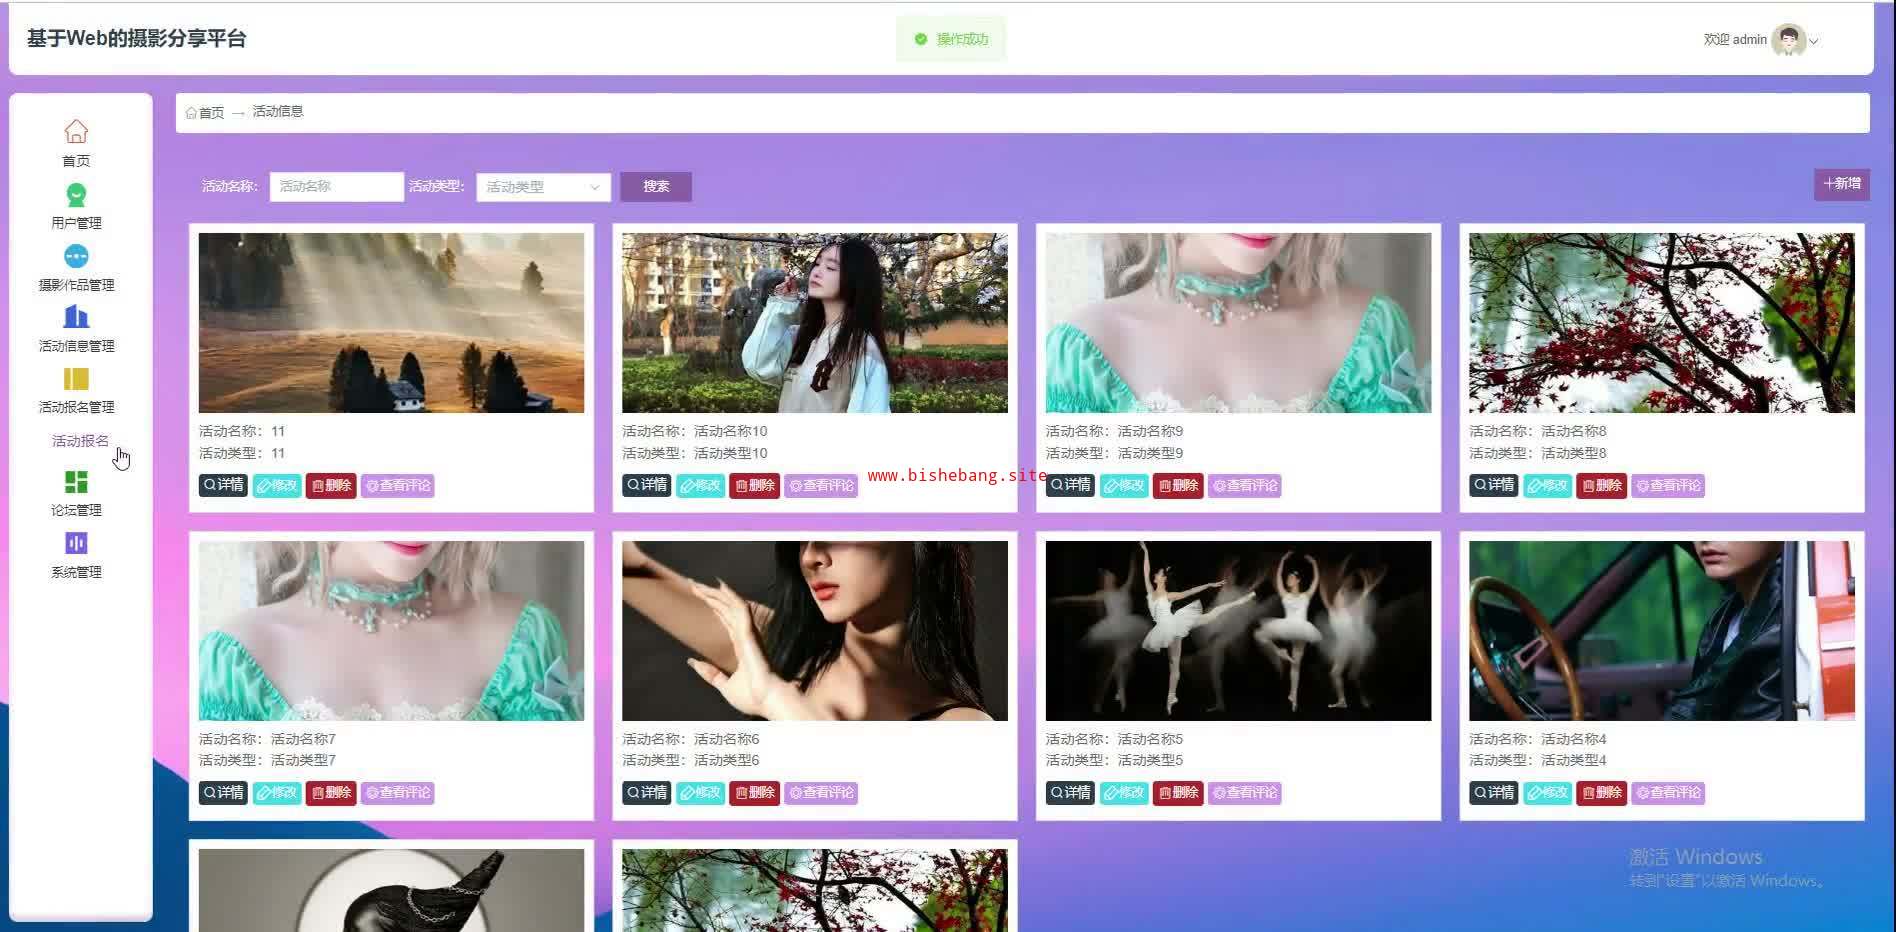Delete 活动名称8

click(1601, 486)
